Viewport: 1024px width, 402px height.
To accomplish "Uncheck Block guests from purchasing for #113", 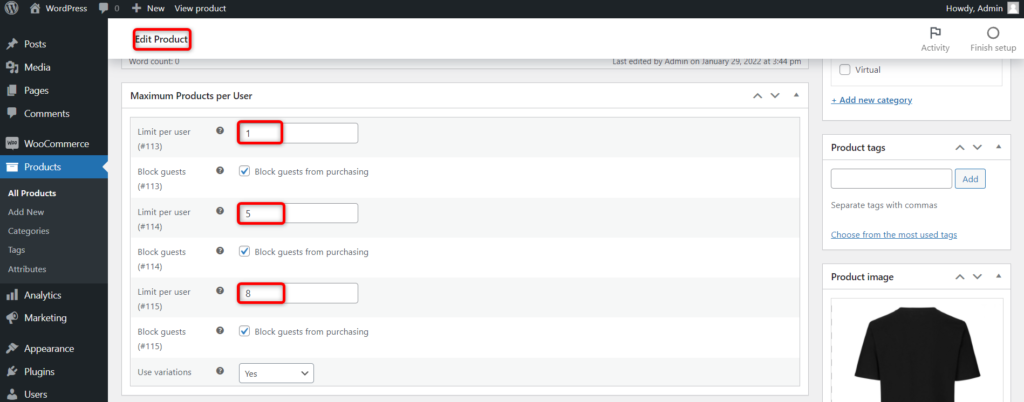I will [x=245, y=172].
